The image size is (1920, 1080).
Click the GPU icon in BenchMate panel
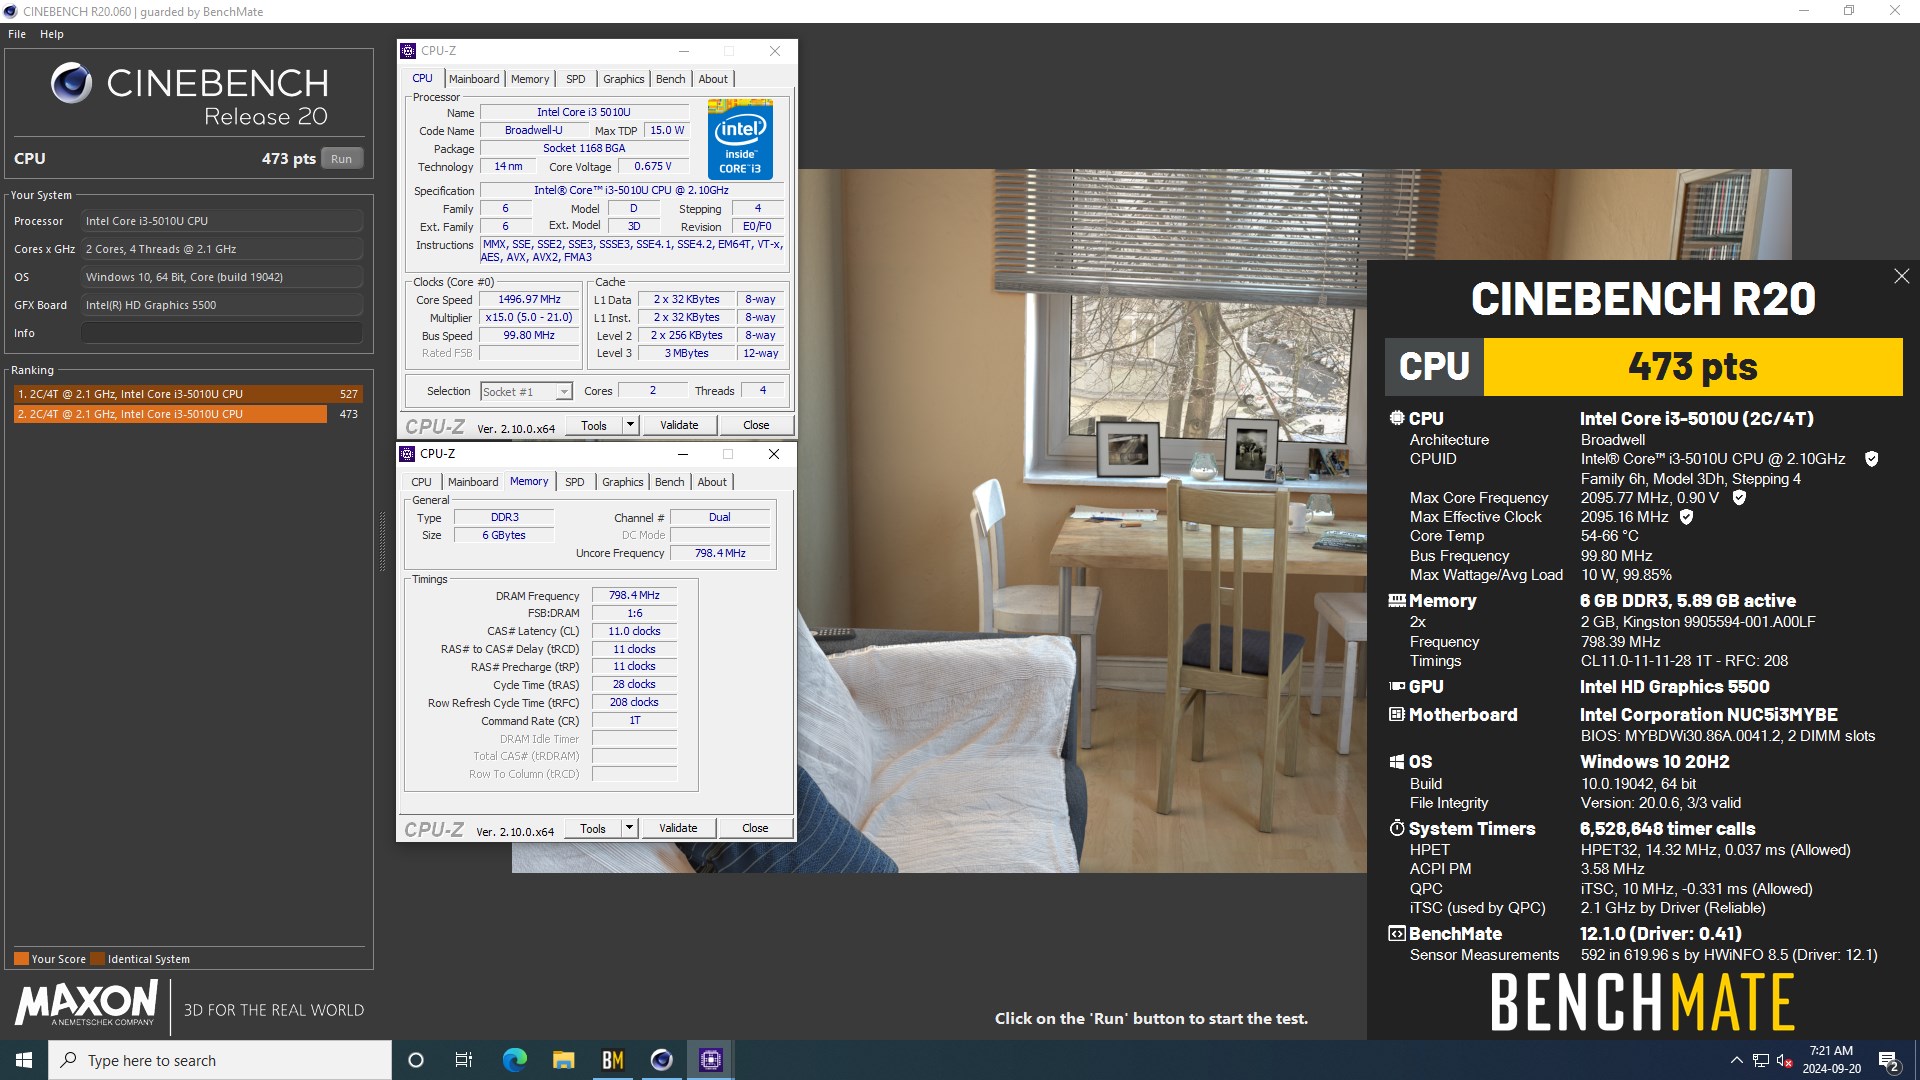(x=1397, y=687)
